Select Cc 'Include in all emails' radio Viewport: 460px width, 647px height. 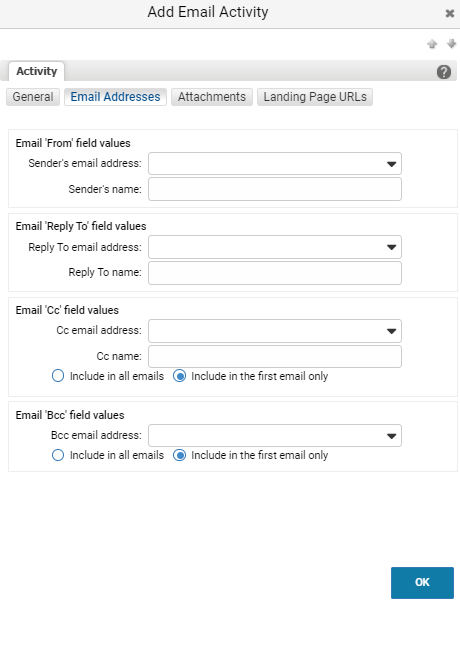coord(58,376)
